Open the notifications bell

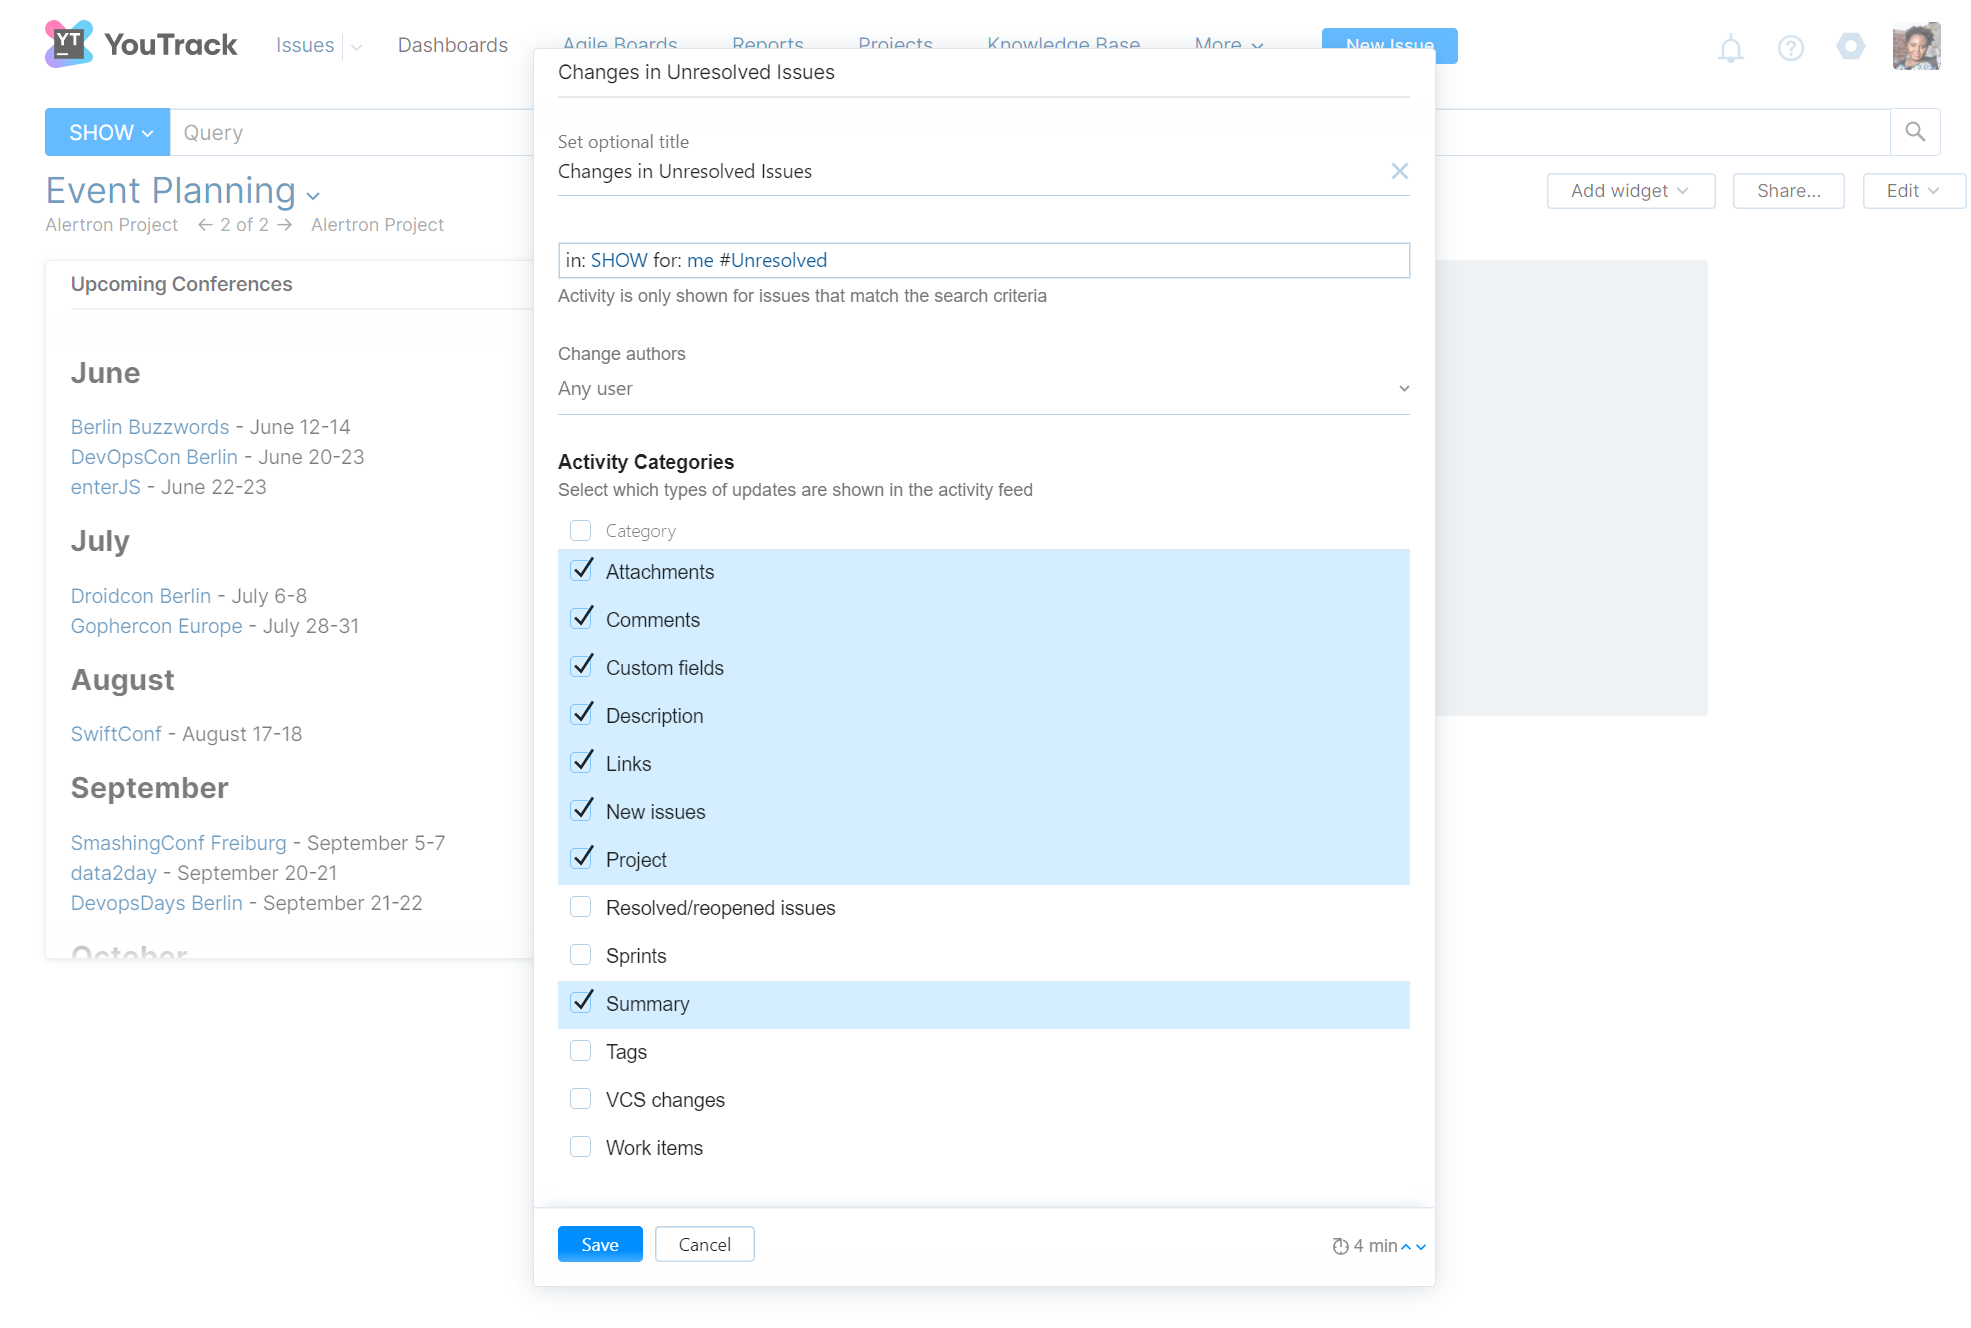point(1730,47)
